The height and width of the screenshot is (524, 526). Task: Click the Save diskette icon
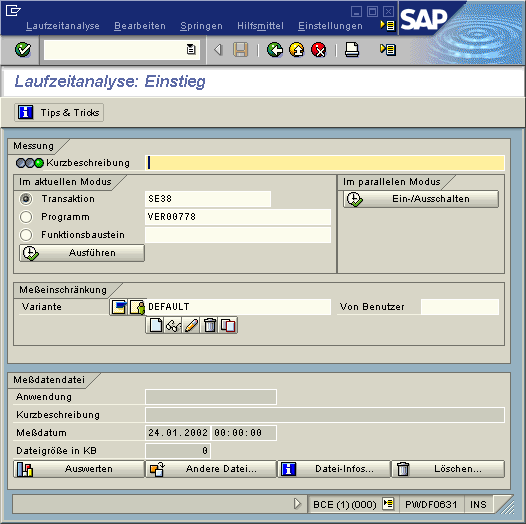click(x=241, y=50)
